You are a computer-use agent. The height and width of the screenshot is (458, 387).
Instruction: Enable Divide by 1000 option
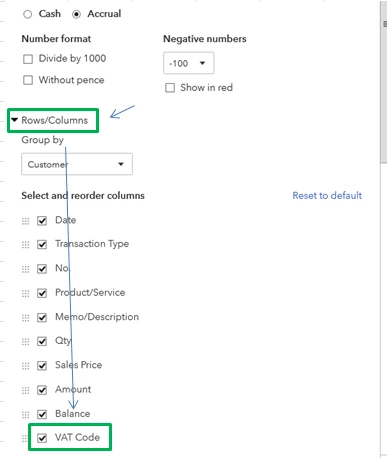(x=28, y=59)
